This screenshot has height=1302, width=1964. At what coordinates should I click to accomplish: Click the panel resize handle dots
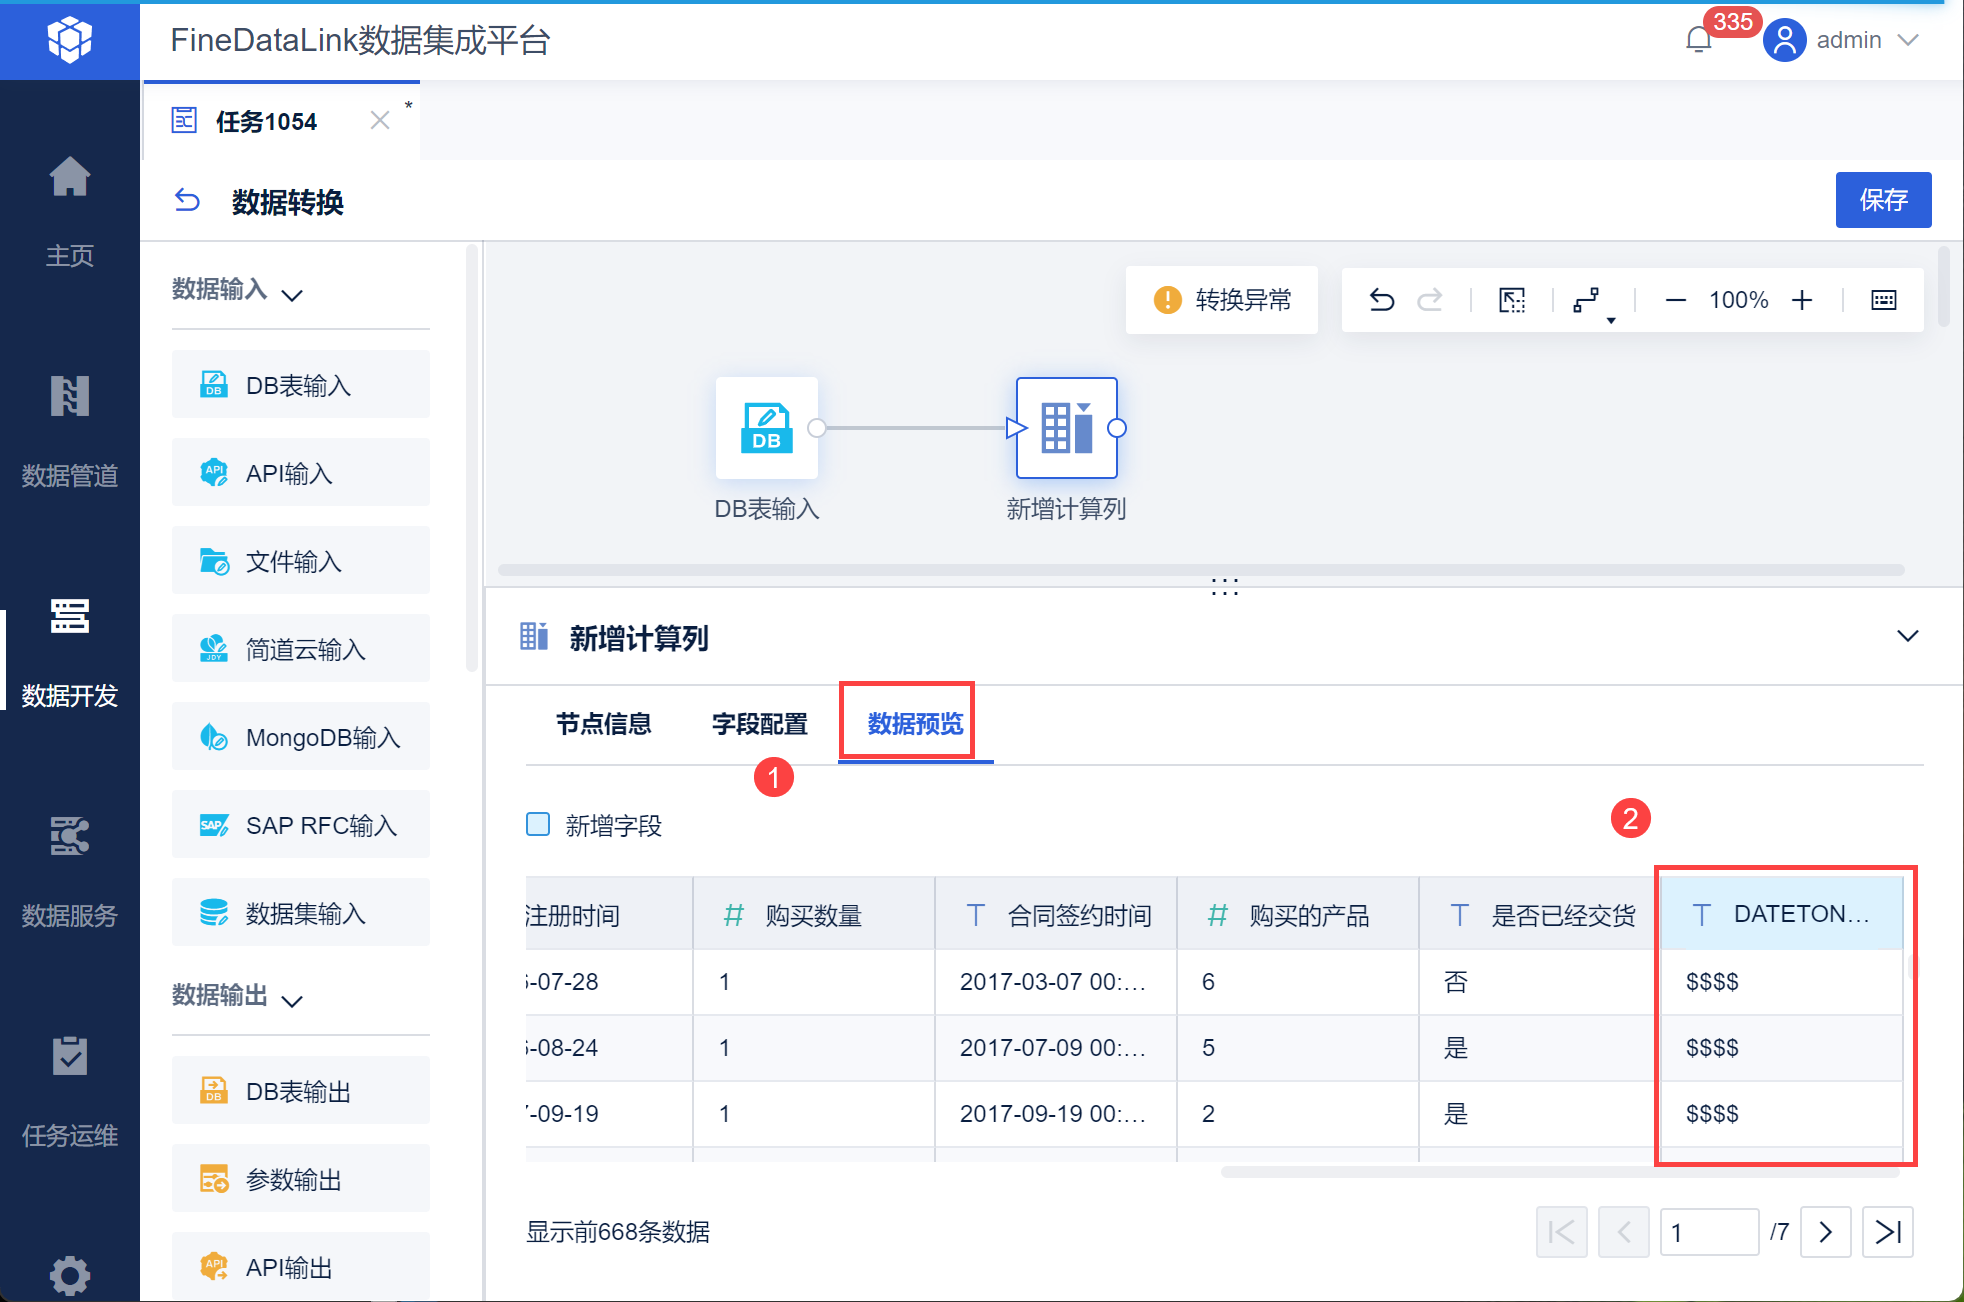coord(1224,586)
